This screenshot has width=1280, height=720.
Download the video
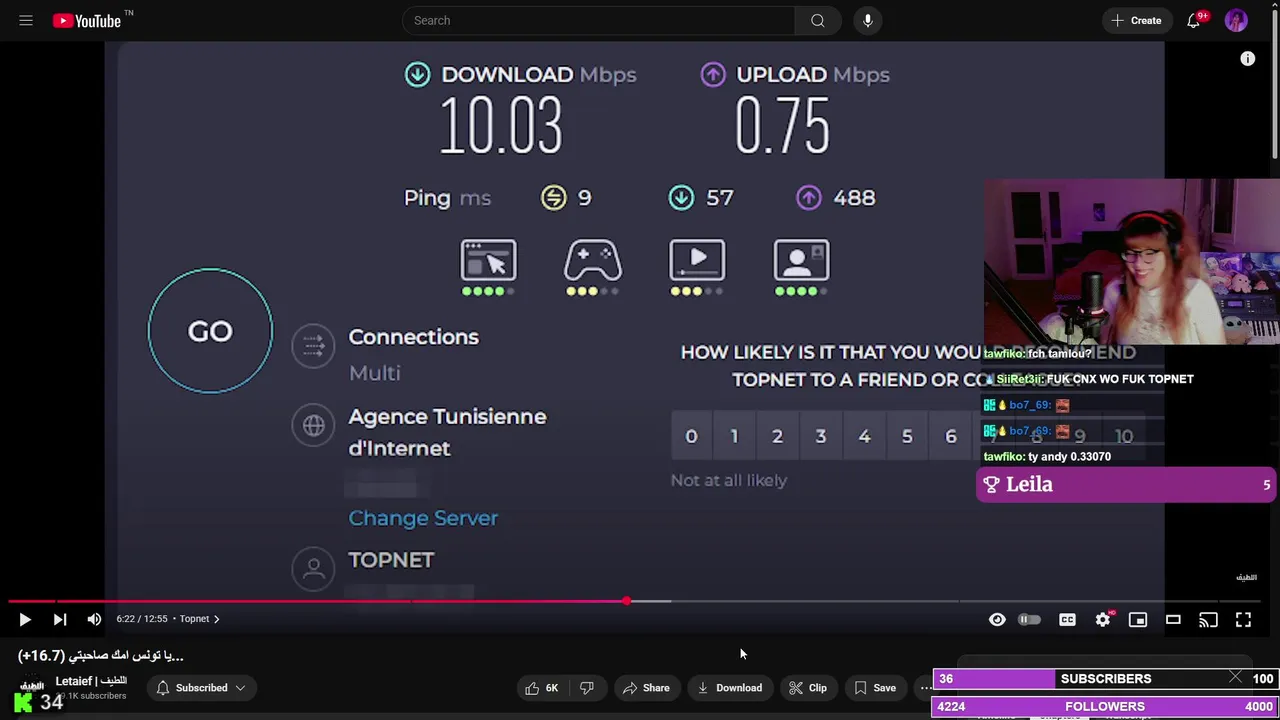pyautogui.click(x=729, y=688)
